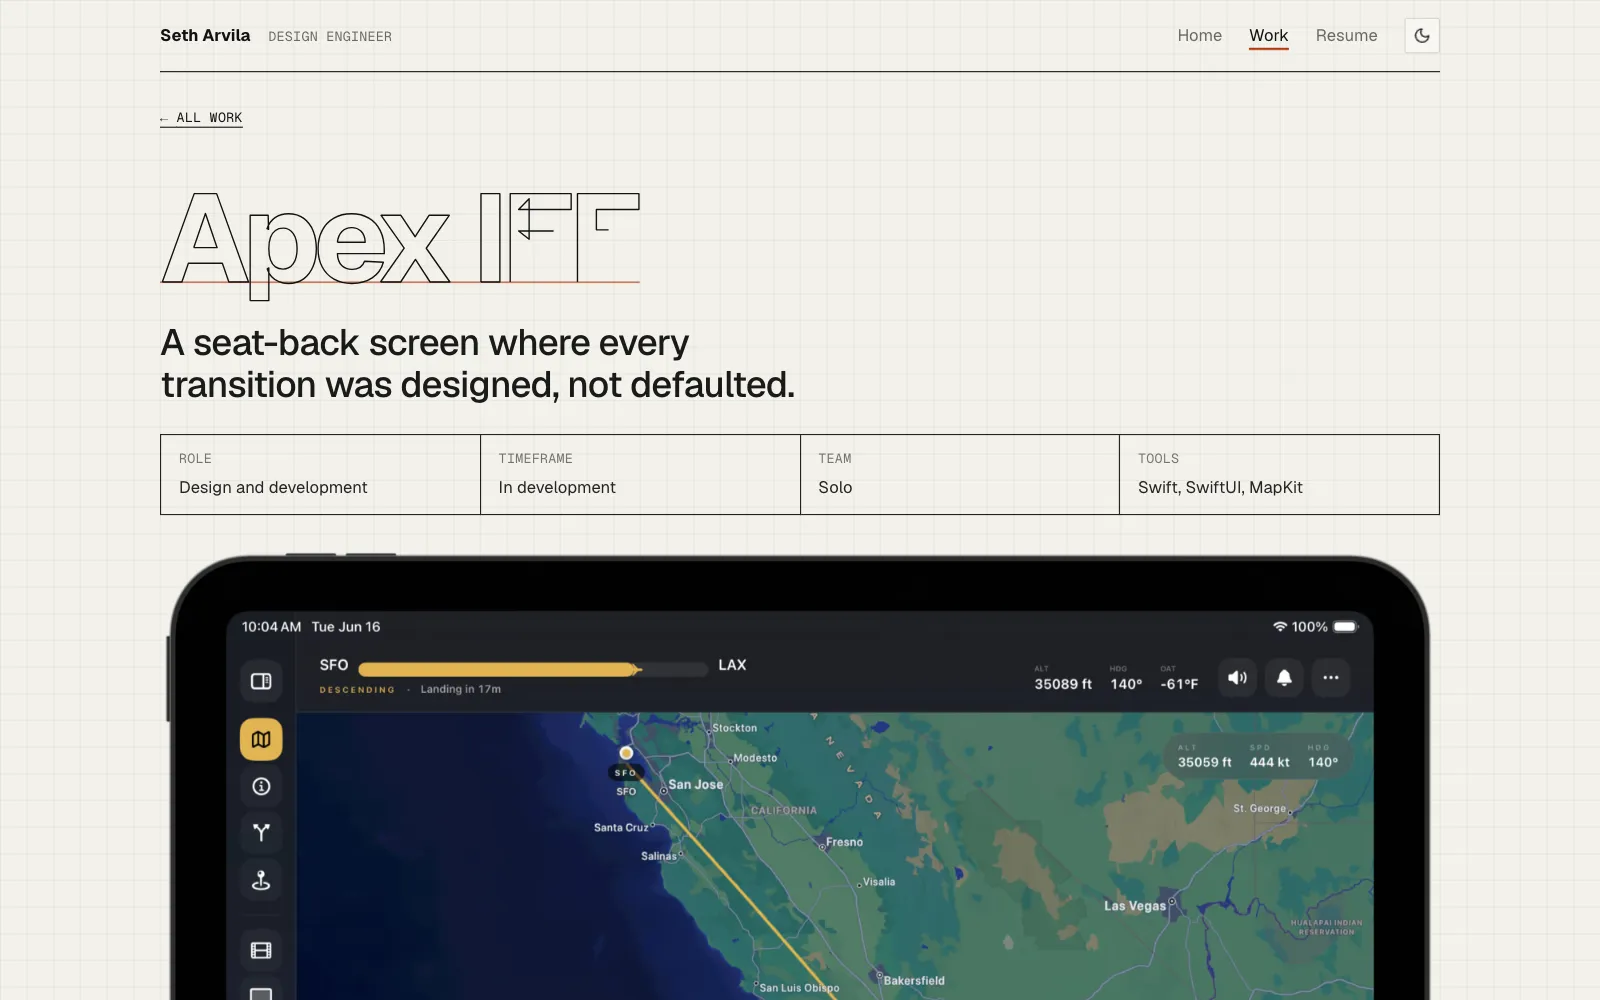Click the Fresno map label
This screenshot has height=1000, width=1600.
click(844, 842)
